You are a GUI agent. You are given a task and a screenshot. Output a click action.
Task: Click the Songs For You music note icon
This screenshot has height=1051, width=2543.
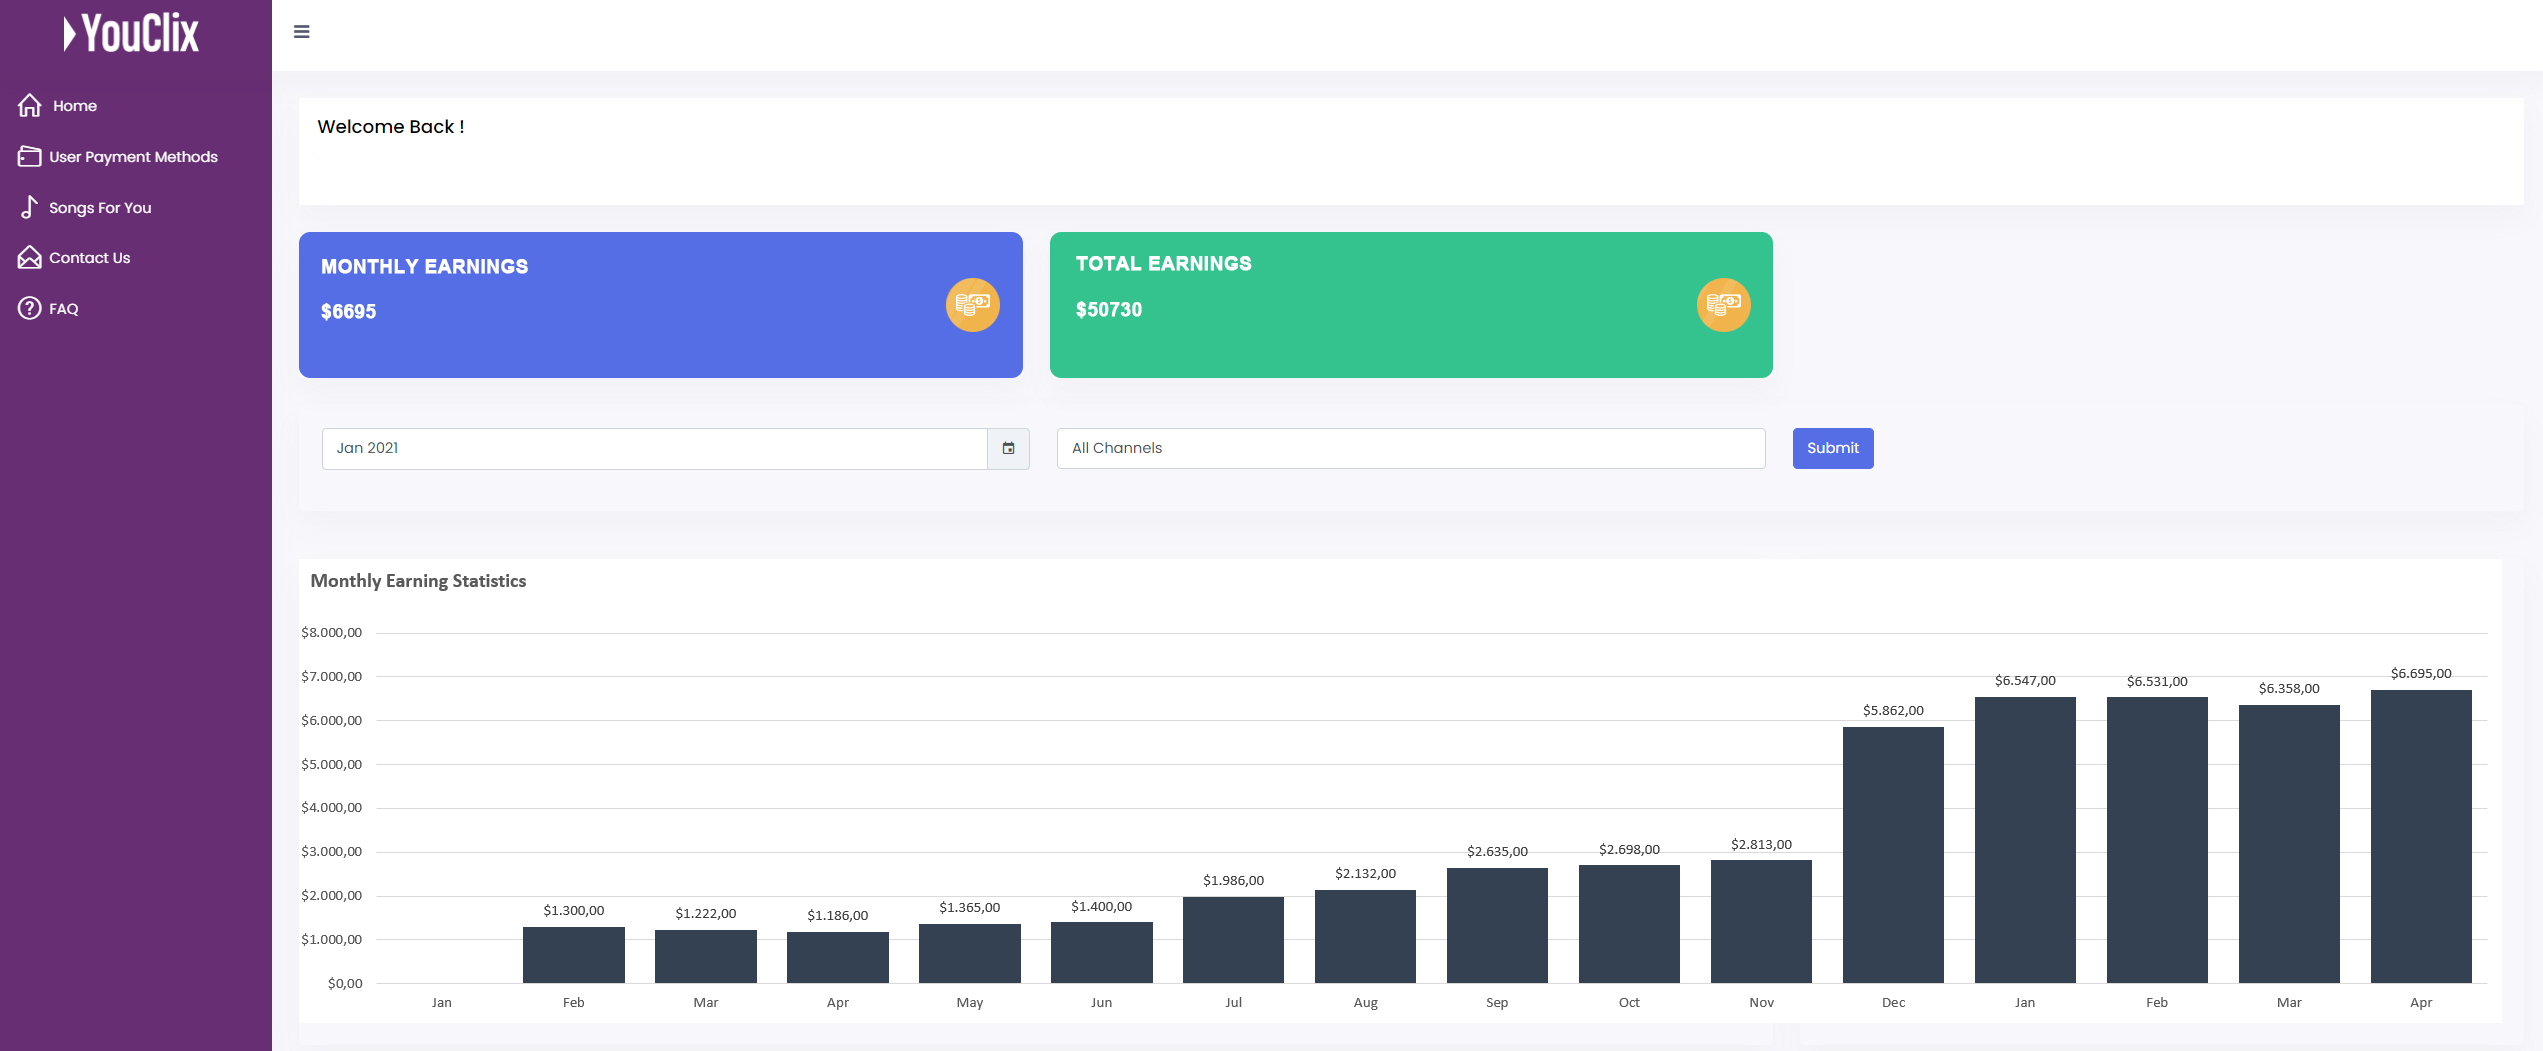pos(30,207)
